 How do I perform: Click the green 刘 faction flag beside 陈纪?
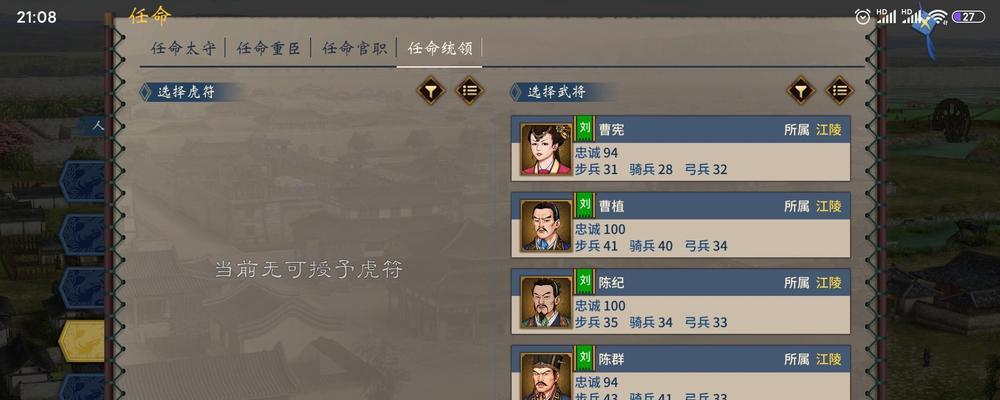[x=585, y=281]
